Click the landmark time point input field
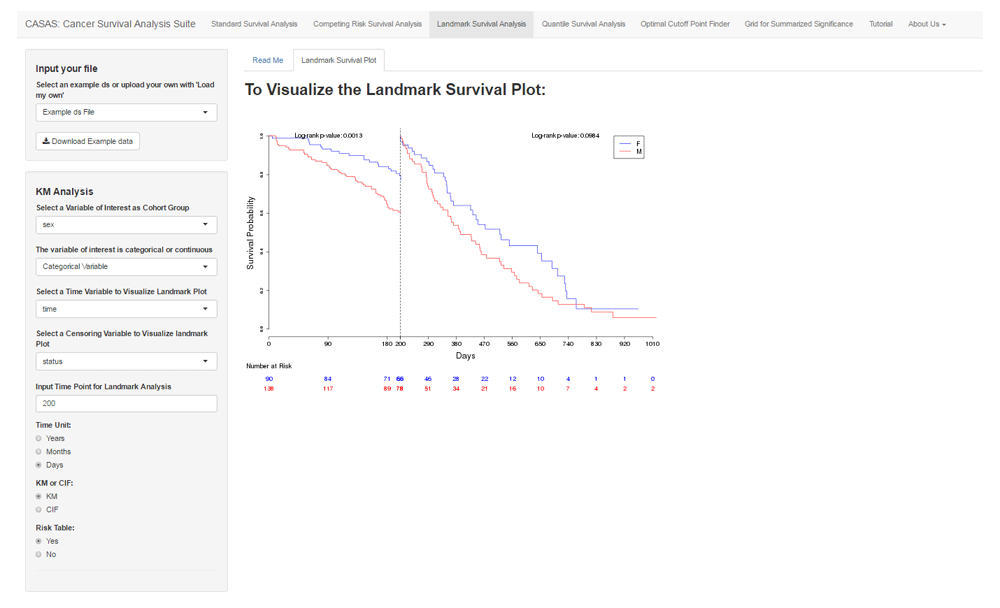1000x608 pixels. pos(126,403)
